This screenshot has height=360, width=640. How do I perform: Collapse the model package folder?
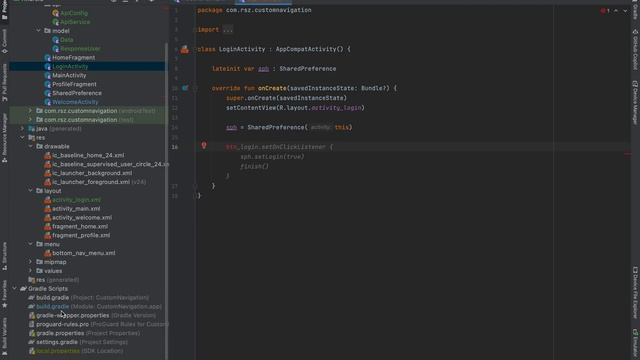point(38,31)
